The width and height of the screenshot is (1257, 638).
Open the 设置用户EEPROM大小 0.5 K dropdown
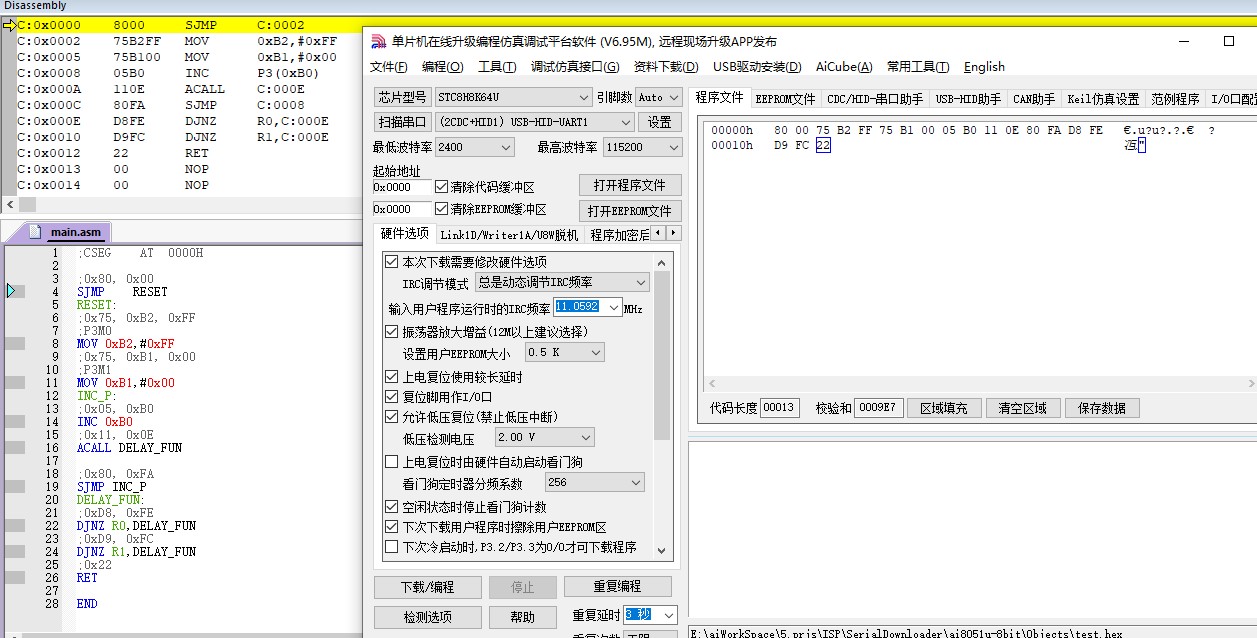coord(565,353)
